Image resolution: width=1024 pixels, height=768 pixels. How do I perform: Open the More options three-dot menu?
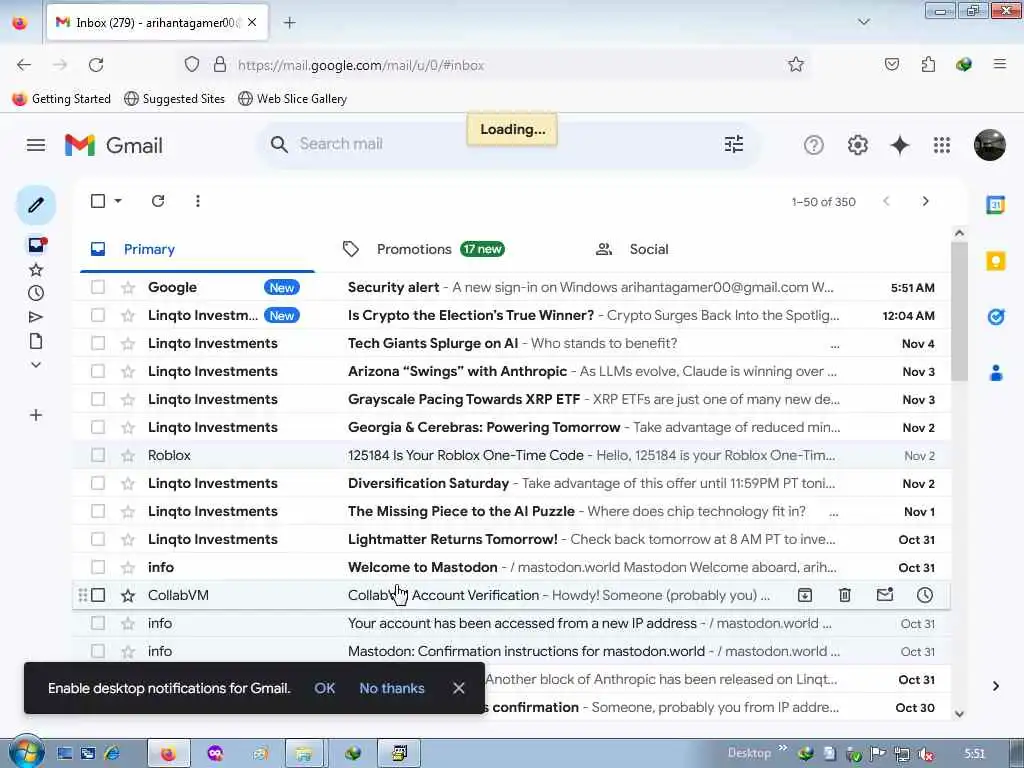tap(198, 201)
